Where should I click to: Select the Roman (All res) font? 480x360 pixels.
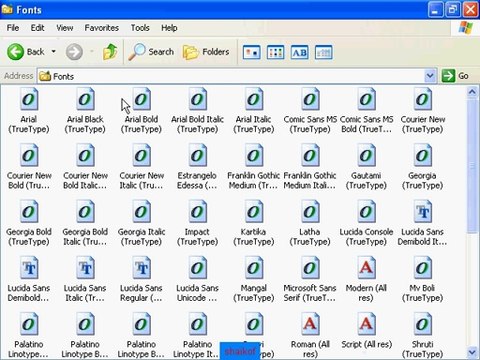[x=310, y=324]
